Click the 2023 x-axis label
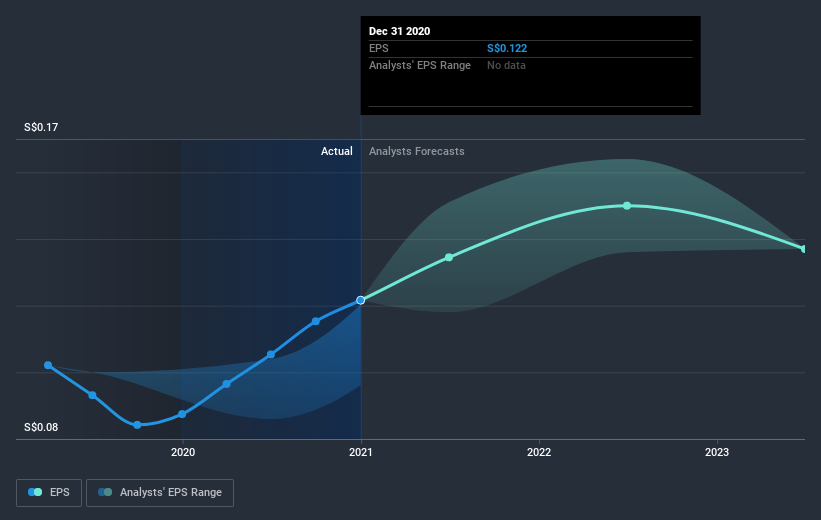Viewport: 821px width, 520px height. pyautogui.click(x=717, y=452)
